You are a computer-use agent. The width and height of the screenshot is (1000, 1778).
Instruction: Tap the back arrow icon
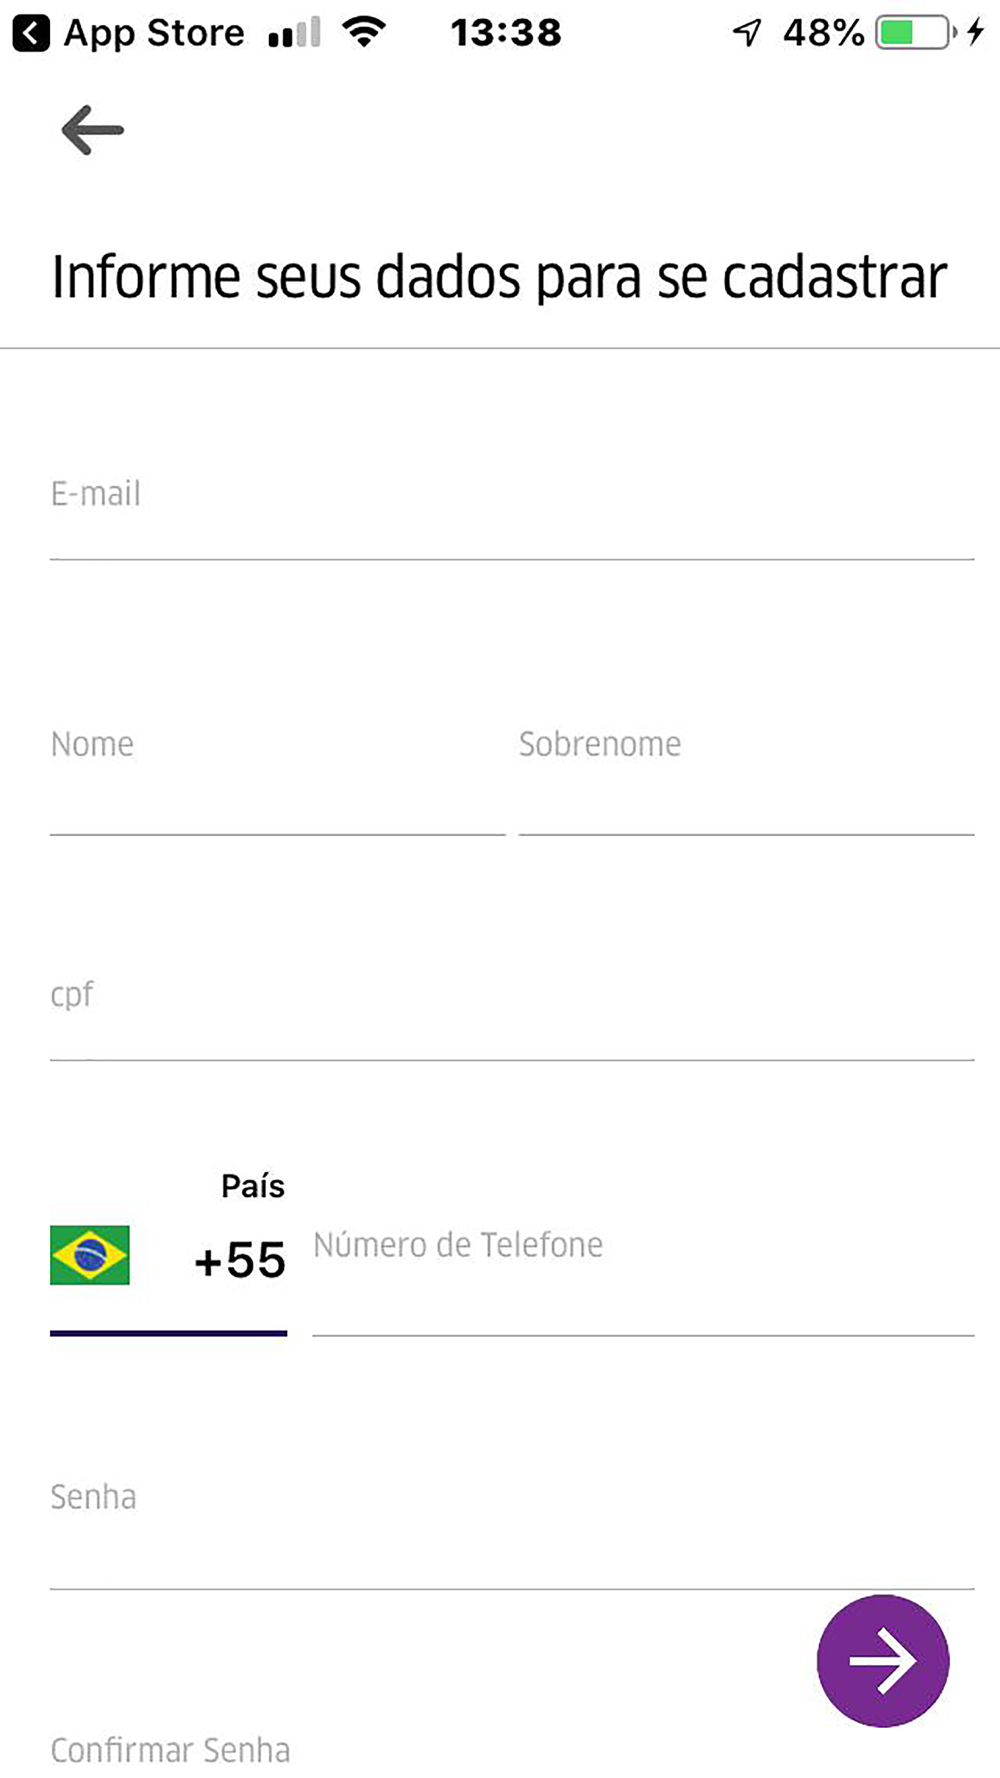coord(92,130)
